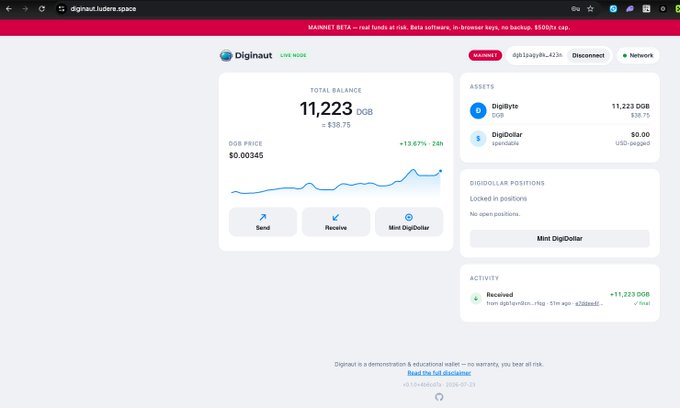The width and height of the screenshot is (680, 408).
Task: Click the final confirmation status
Action: point(642,303)
